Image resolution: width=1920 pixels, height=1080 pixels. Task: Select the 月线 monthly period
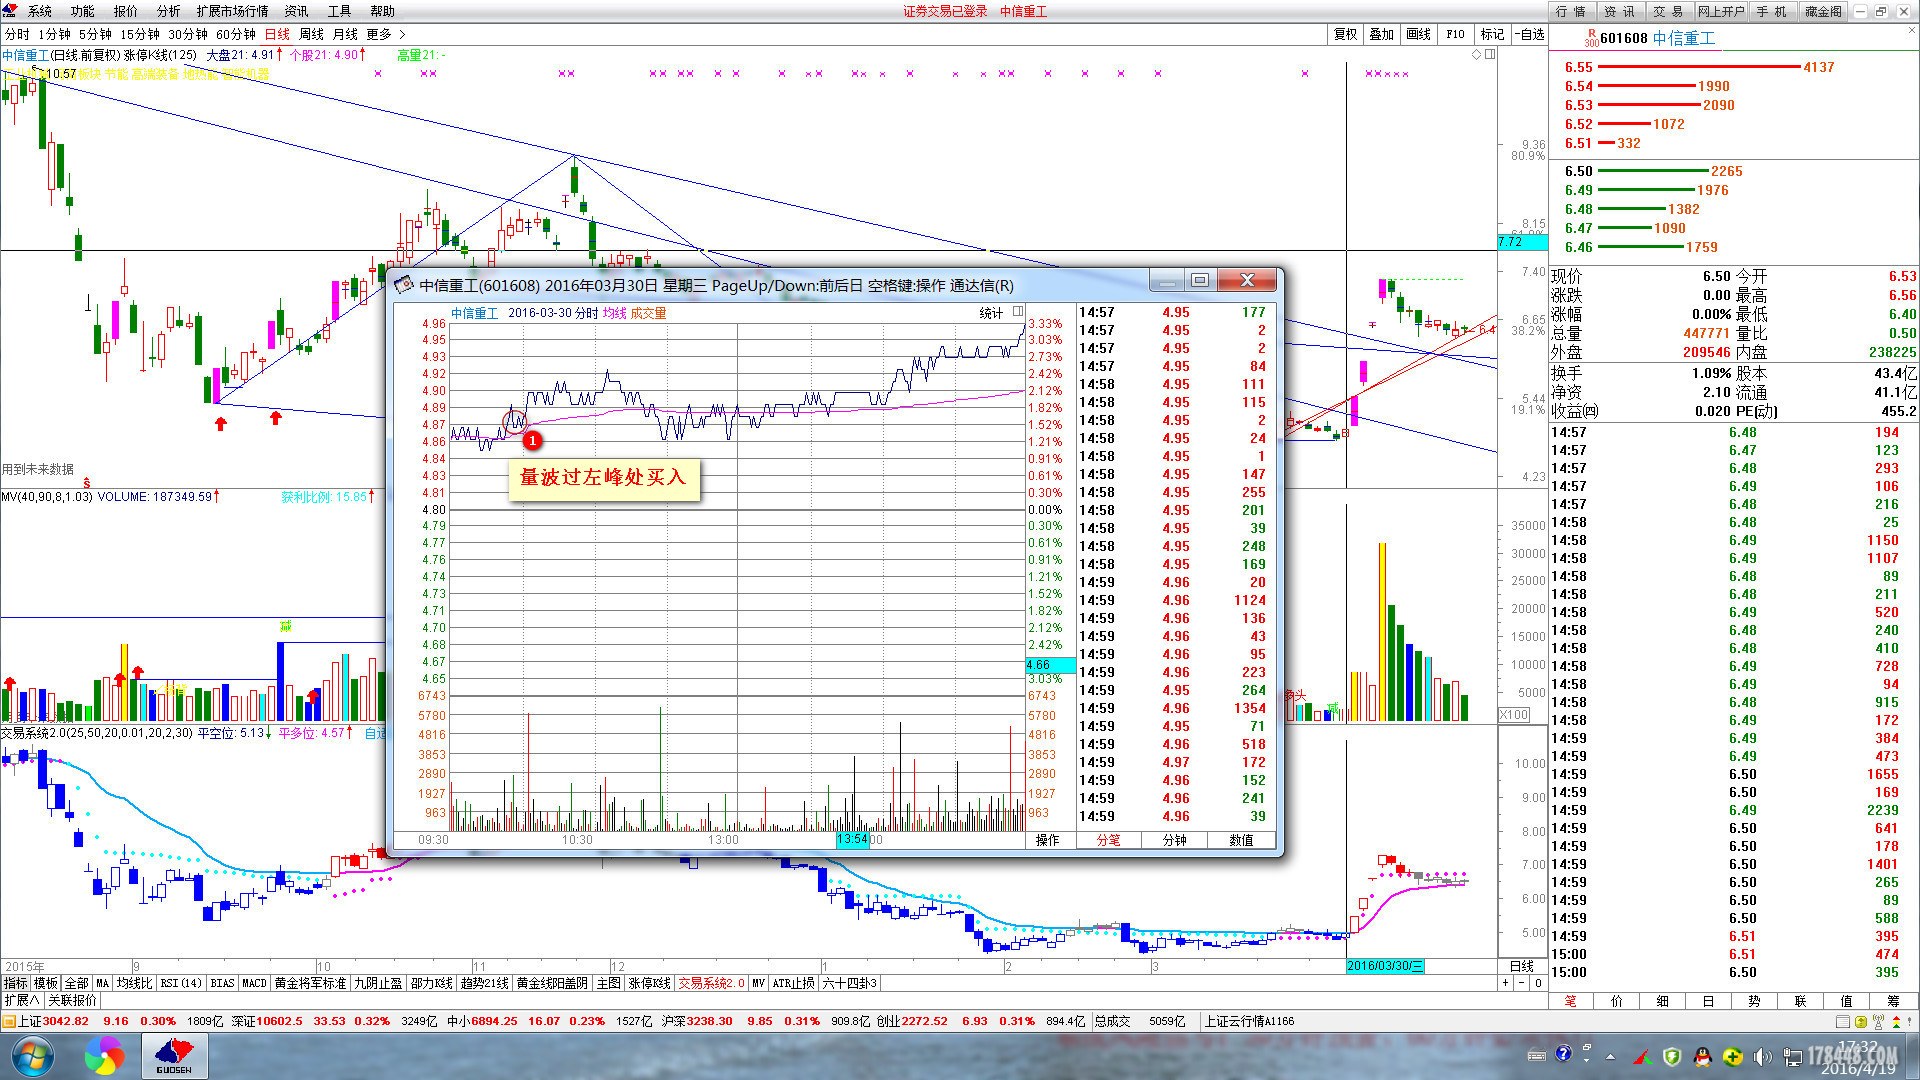click(346, 34)
